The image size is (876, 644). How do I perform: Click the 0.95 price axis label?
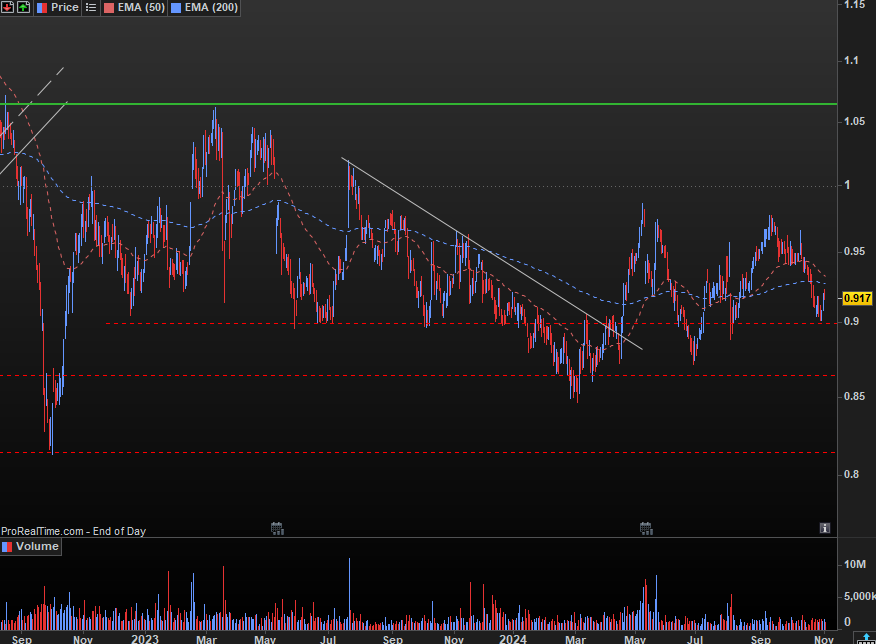tap(855, 251)
